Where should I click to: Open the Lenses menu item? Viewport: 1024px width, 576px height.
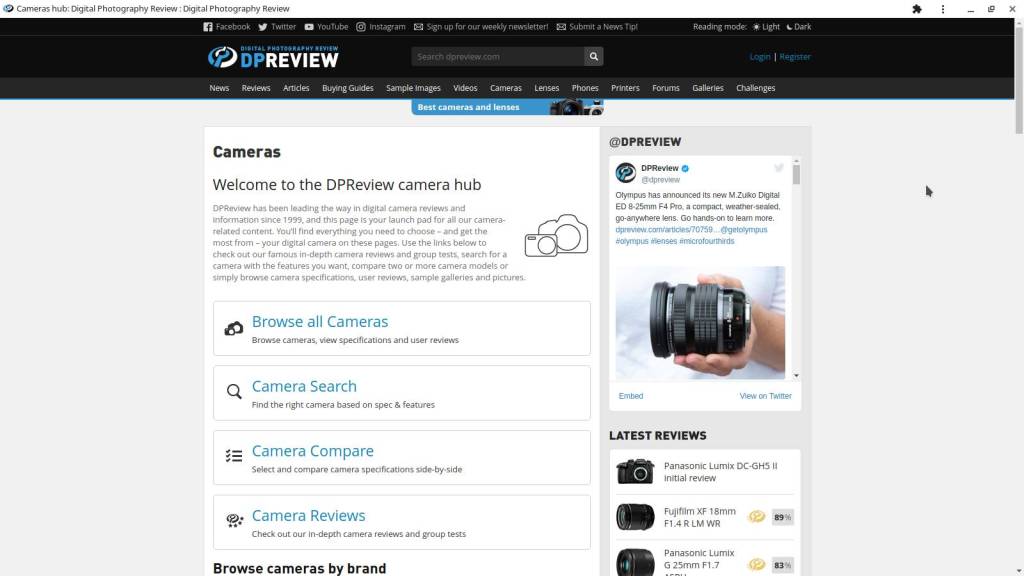pos(547,88)
